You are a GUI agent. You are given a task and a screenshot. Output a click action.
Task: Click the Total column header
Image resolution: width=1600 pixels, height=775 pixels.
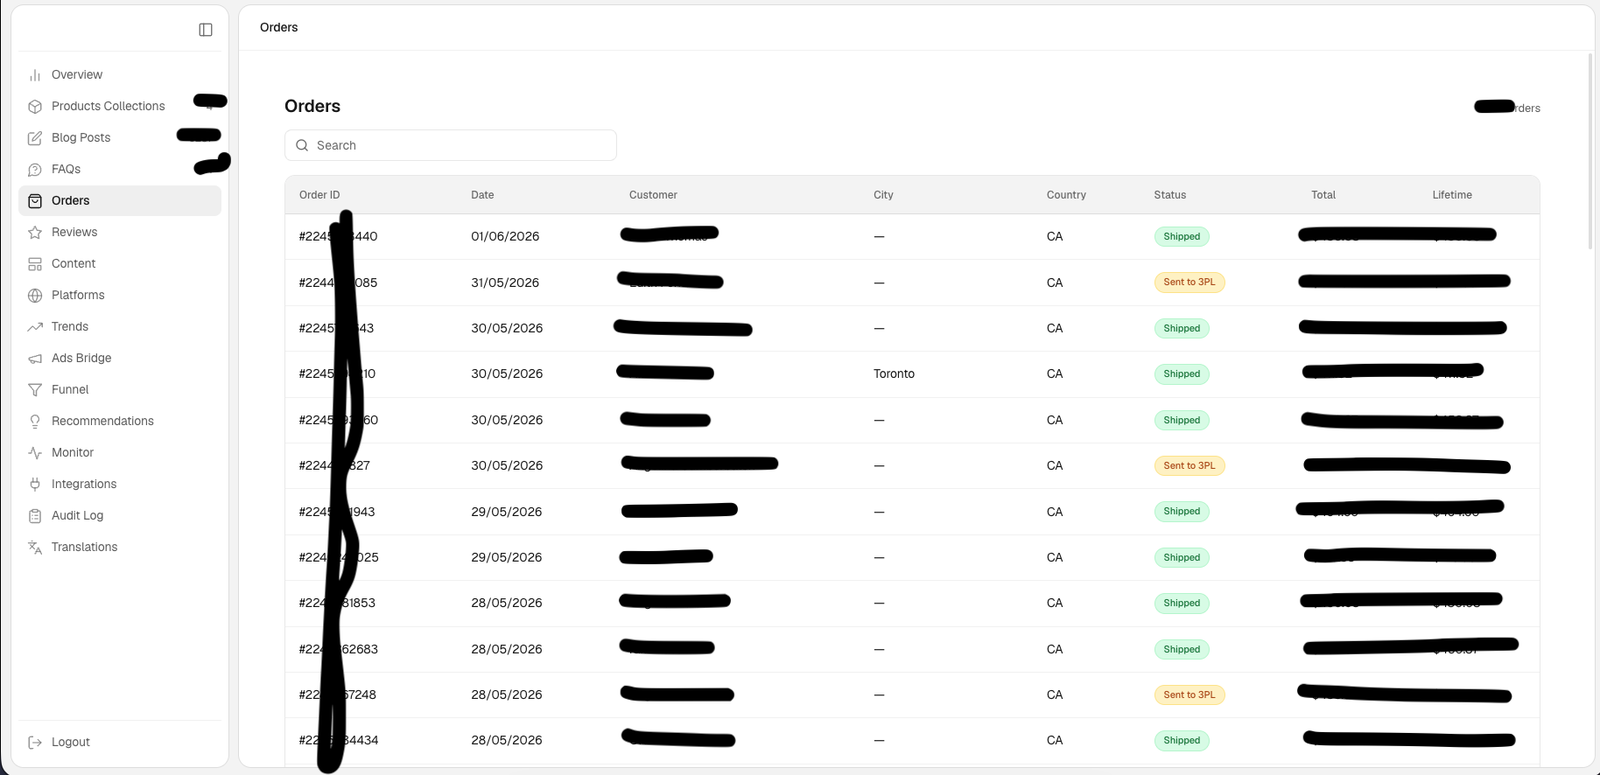coord(1324,195)
